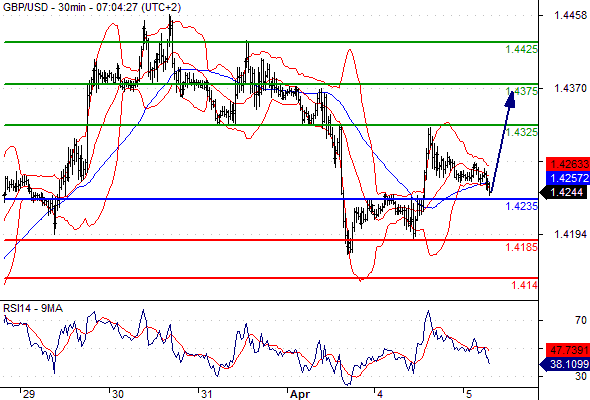The width and height of the screenshot is (590, 400).
Task: Select the red 47.7391 RSI value tag
Action: 567,350
